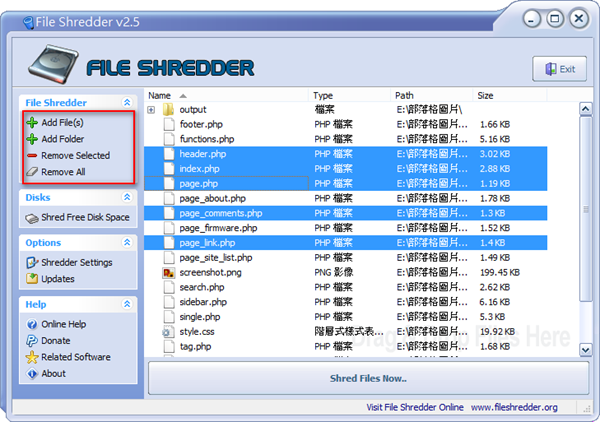Click the Updates box icon
The image size is (600, 422).
click(x=32, y=279)
